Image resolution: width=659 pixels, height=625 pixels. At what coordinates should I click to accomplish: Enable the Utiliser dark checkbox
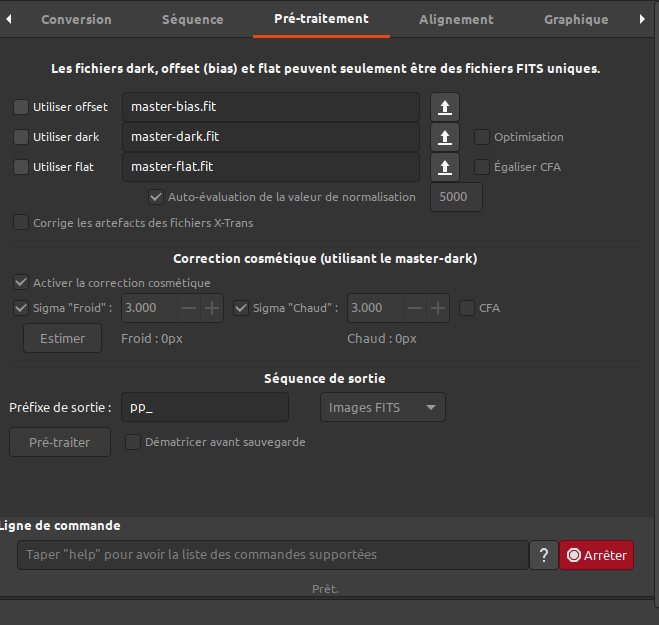pyautogui.click(x=21, y=137)
